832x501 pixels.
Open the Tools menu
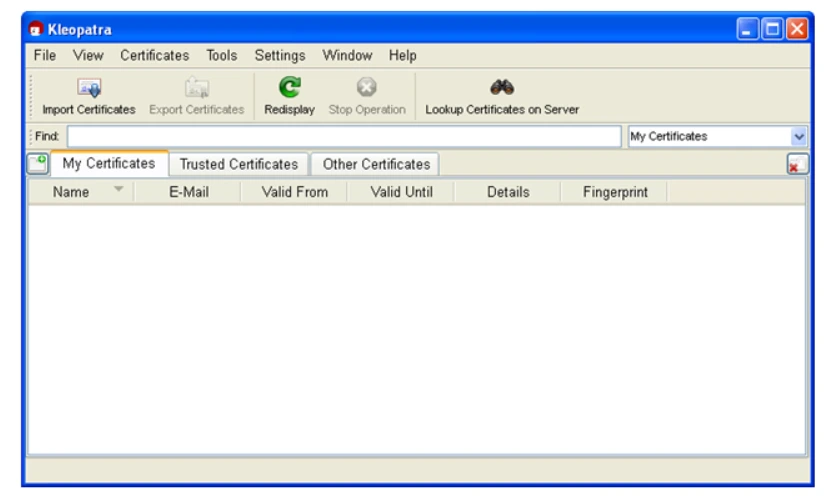pos(222,55)
